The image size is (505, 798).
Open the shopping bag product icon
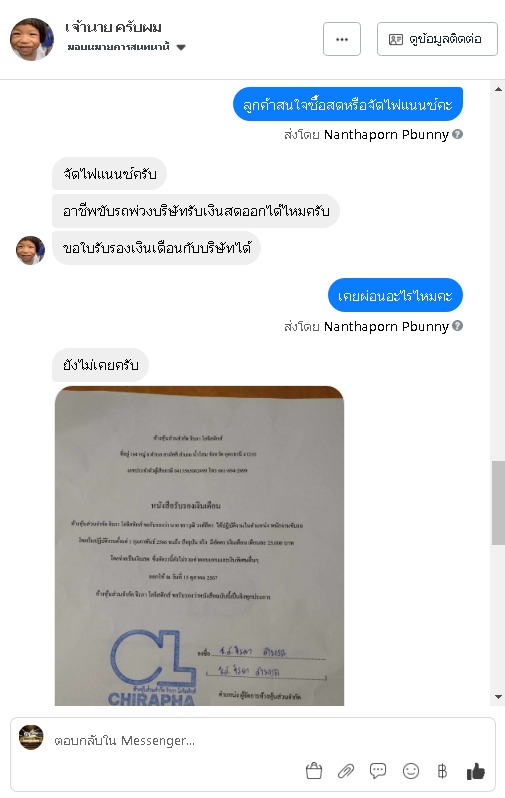click(x=314, y=771)
